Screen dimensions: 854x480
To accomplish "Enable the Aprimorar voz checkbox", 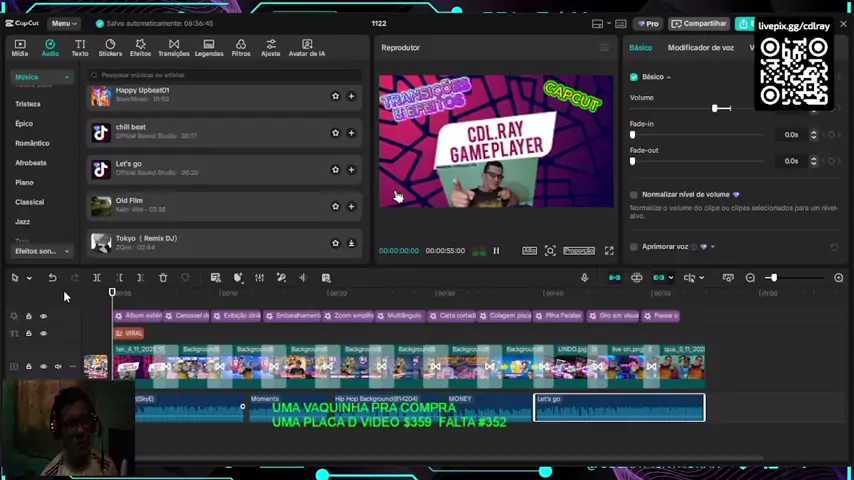I will (634, 247).
